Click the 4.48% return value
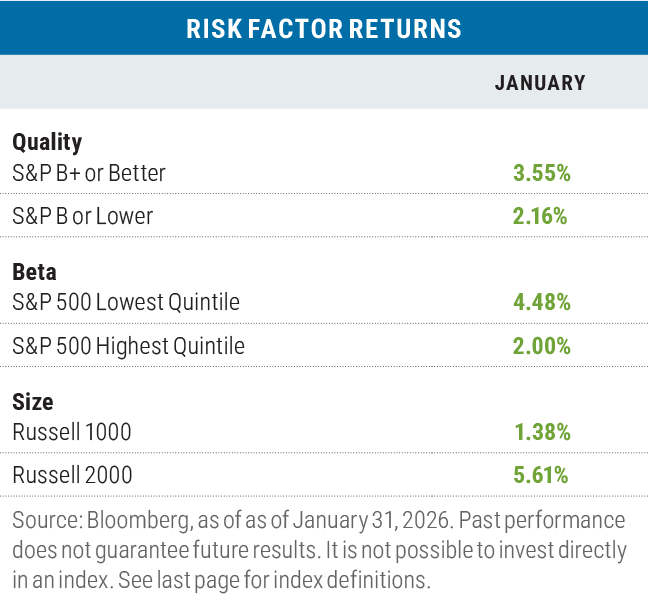This screenshot has height=602, width=649. pyautogui.click(x=541, y=302)
